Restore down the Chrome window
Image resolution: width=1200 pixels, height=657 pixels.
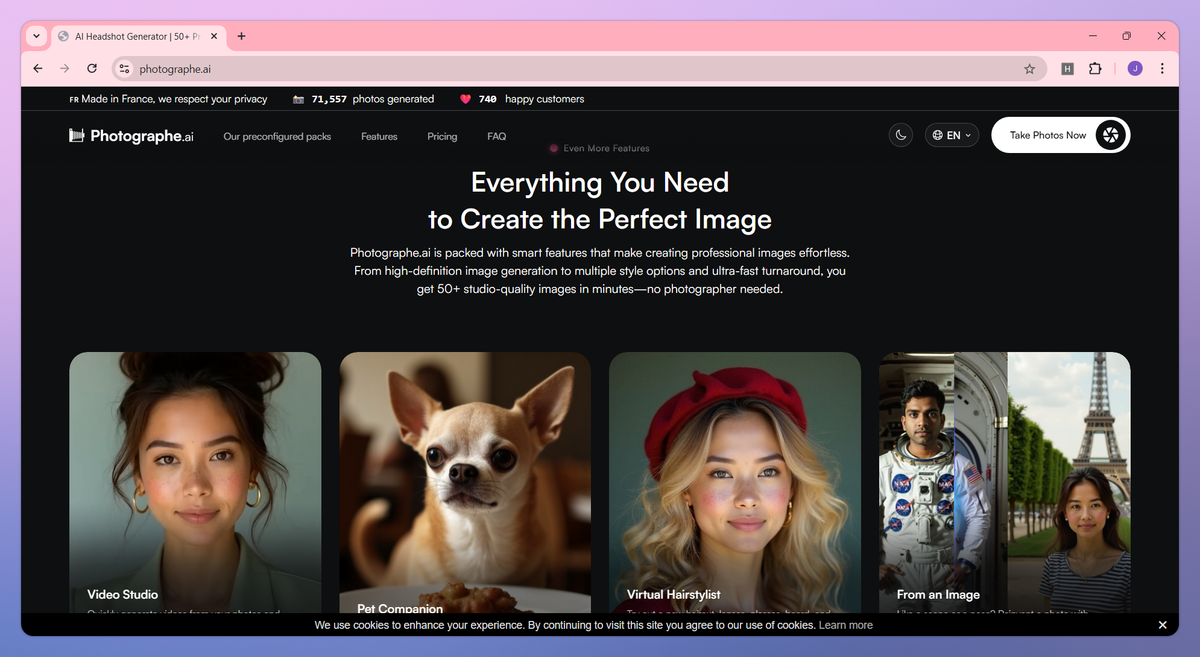pos(1126,36)
